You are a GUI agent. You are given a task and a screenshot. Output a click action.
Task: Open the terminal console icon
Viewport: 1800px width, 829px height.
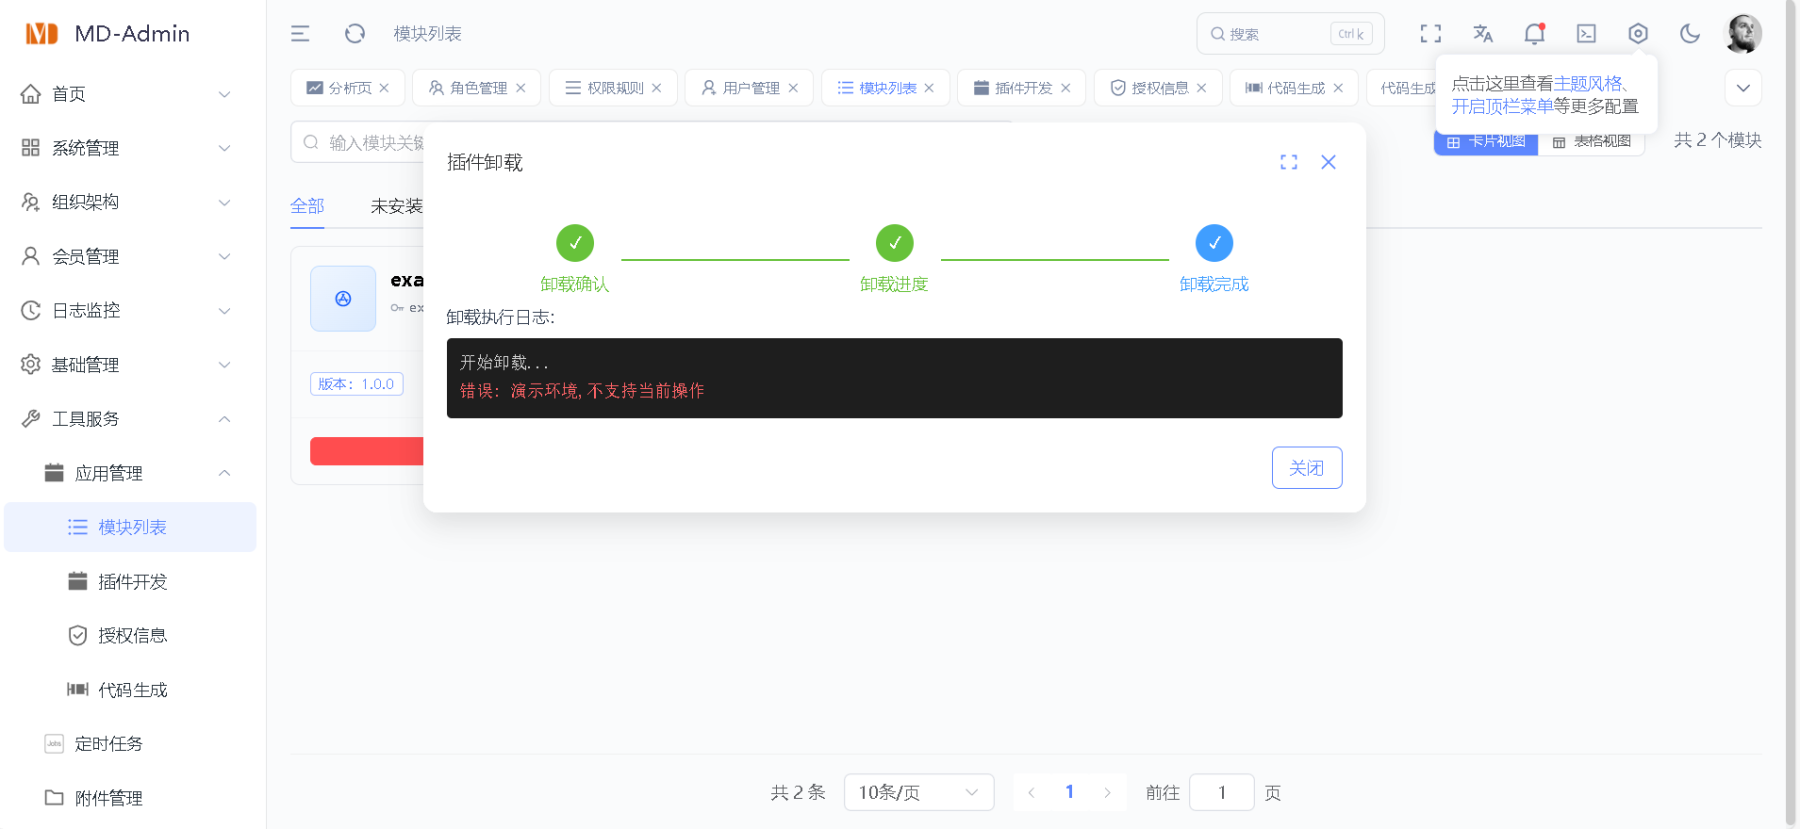click(x=1587, y=34)
